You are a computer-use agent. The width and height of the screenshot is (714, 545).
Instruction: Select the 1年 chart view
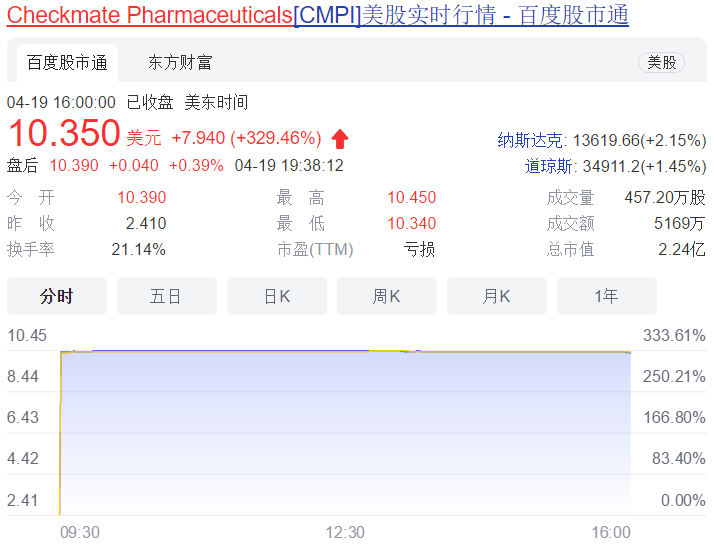tap(607, 296)
